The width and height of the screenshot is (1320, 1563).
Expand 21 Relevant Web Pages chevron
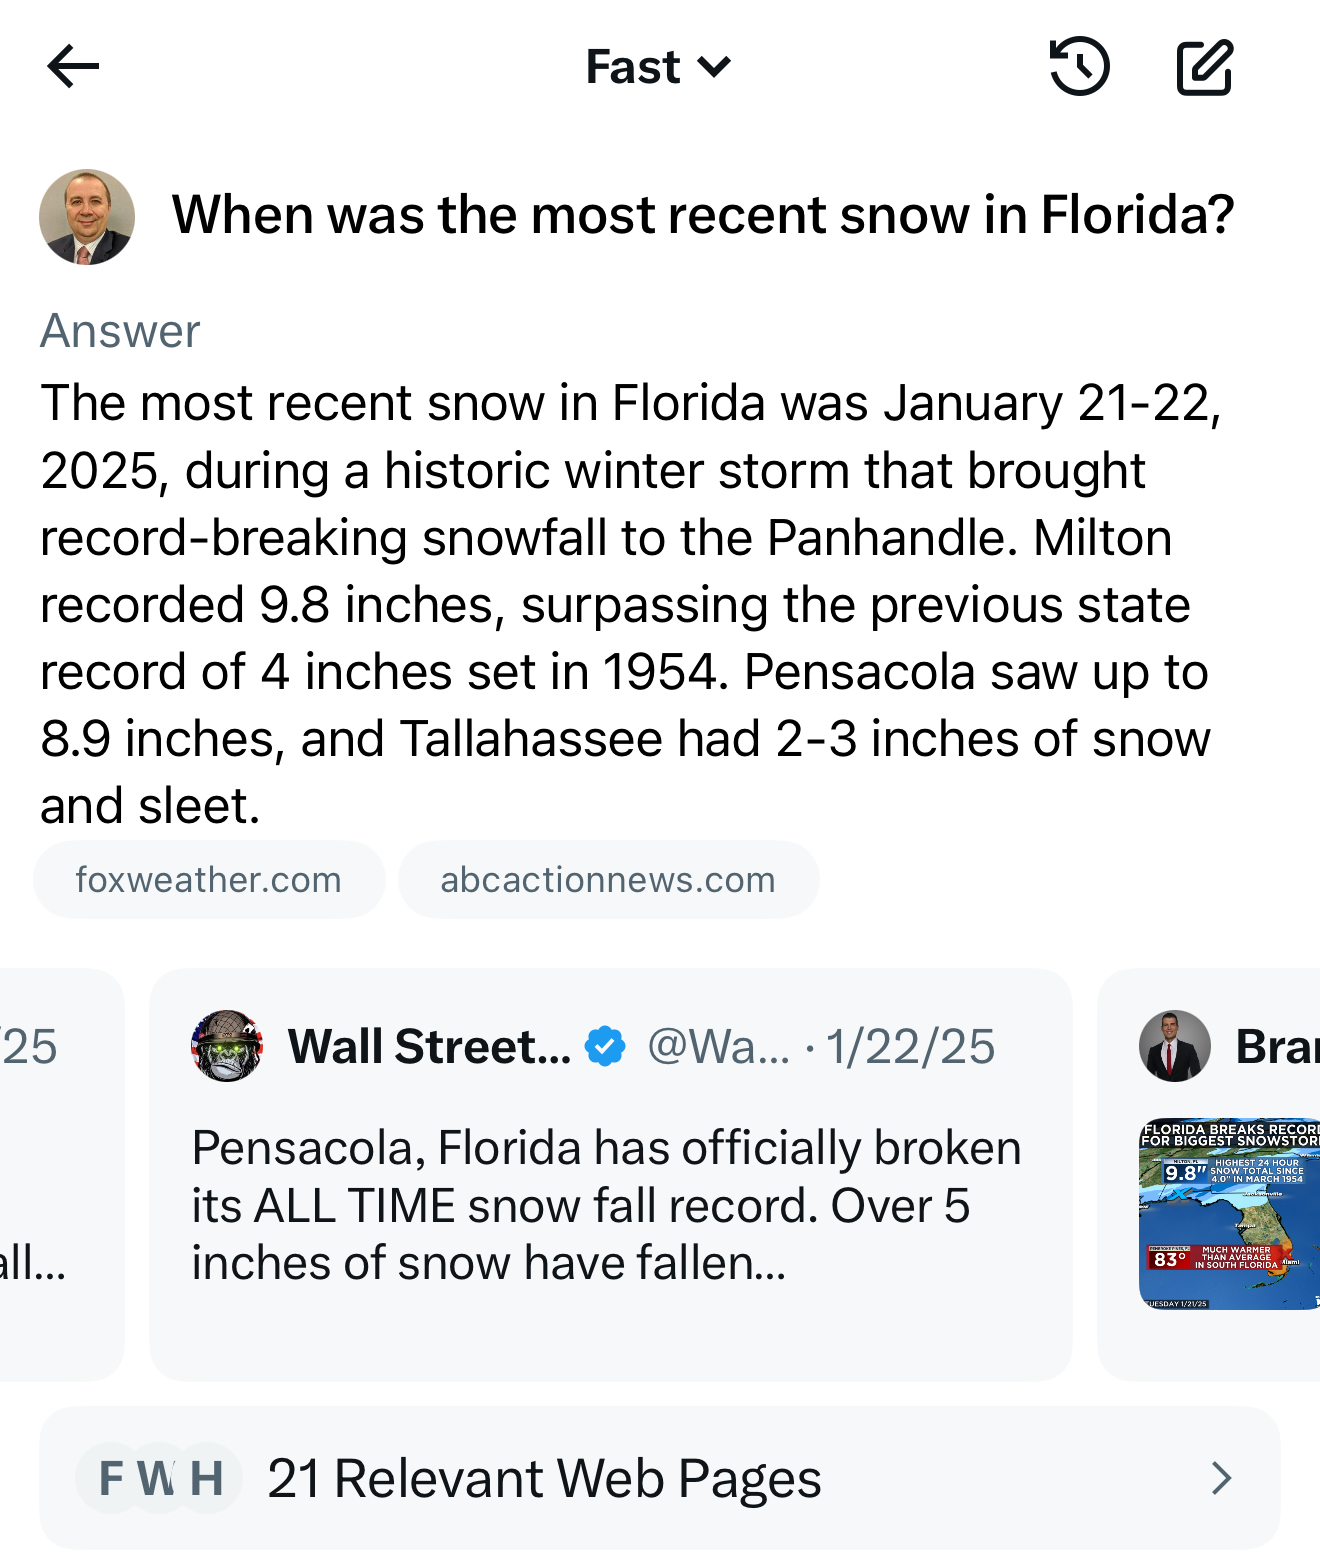tap(1221, 1478)
